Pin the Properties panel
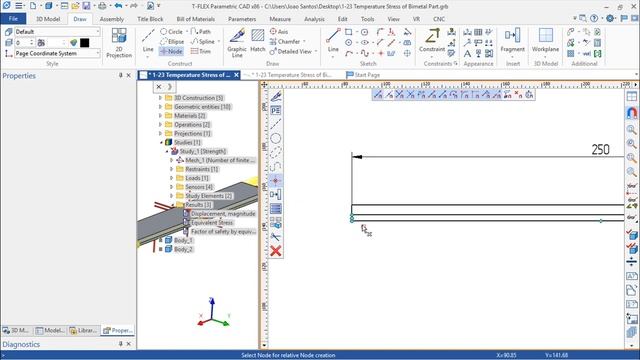This screenshot has height=360, width=640. (120, 76)
